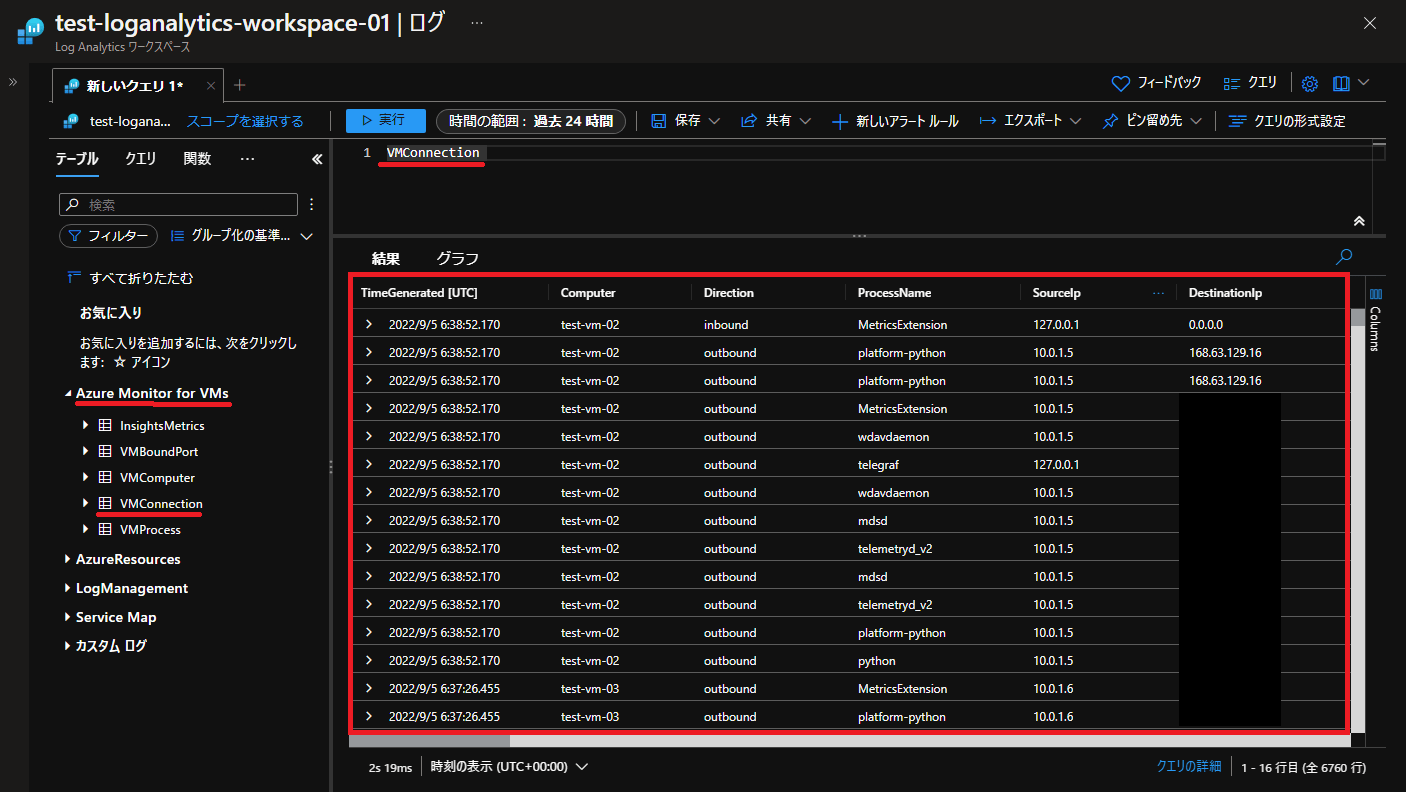The height and width of the screenshot is (792, 1406).
Task: Click the 0.0.0.0 DestinationIp cell
Action: (1206, 325)
